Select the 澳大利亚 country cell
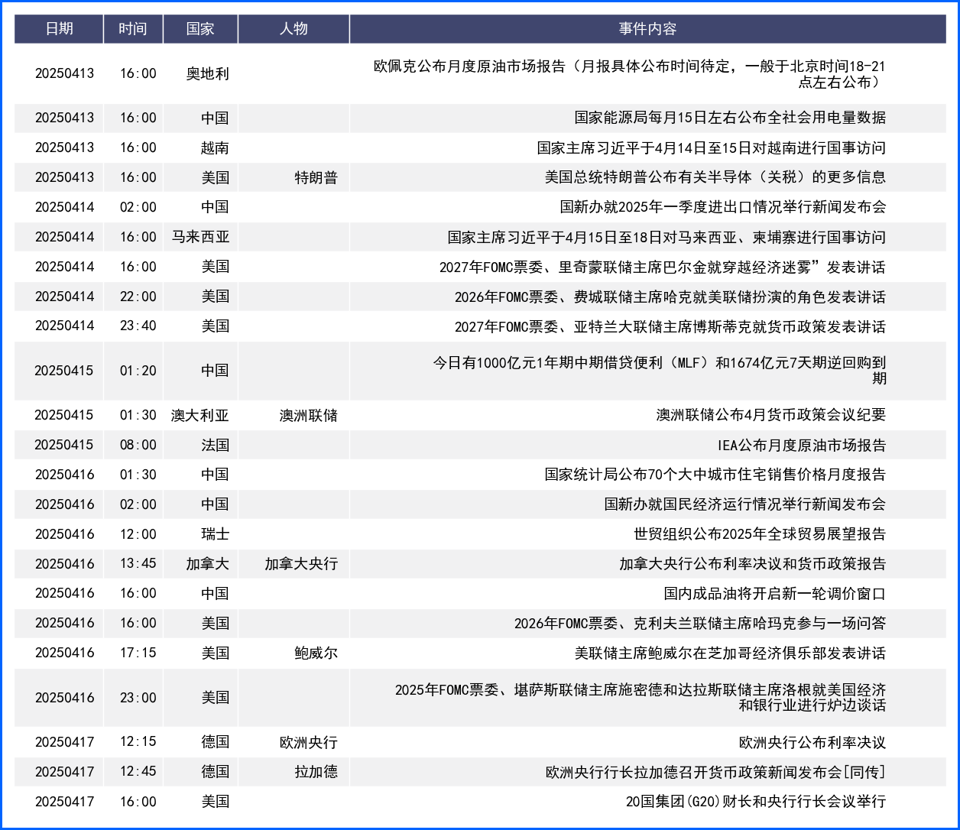 click(x=200, y=416)
